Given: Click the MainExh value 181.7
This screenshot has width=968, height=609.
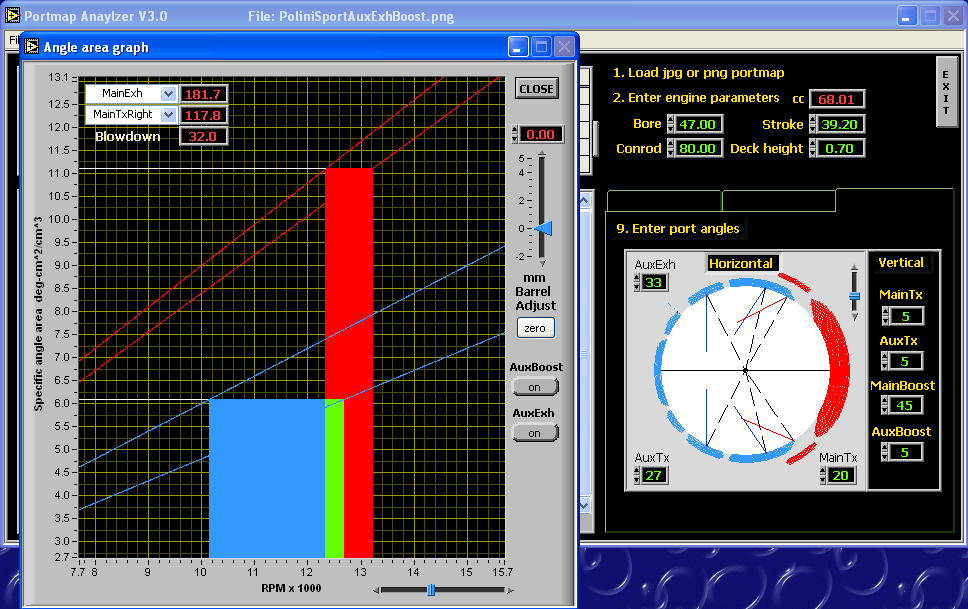Looking at the screenshot, I should (x=203, y=94).
